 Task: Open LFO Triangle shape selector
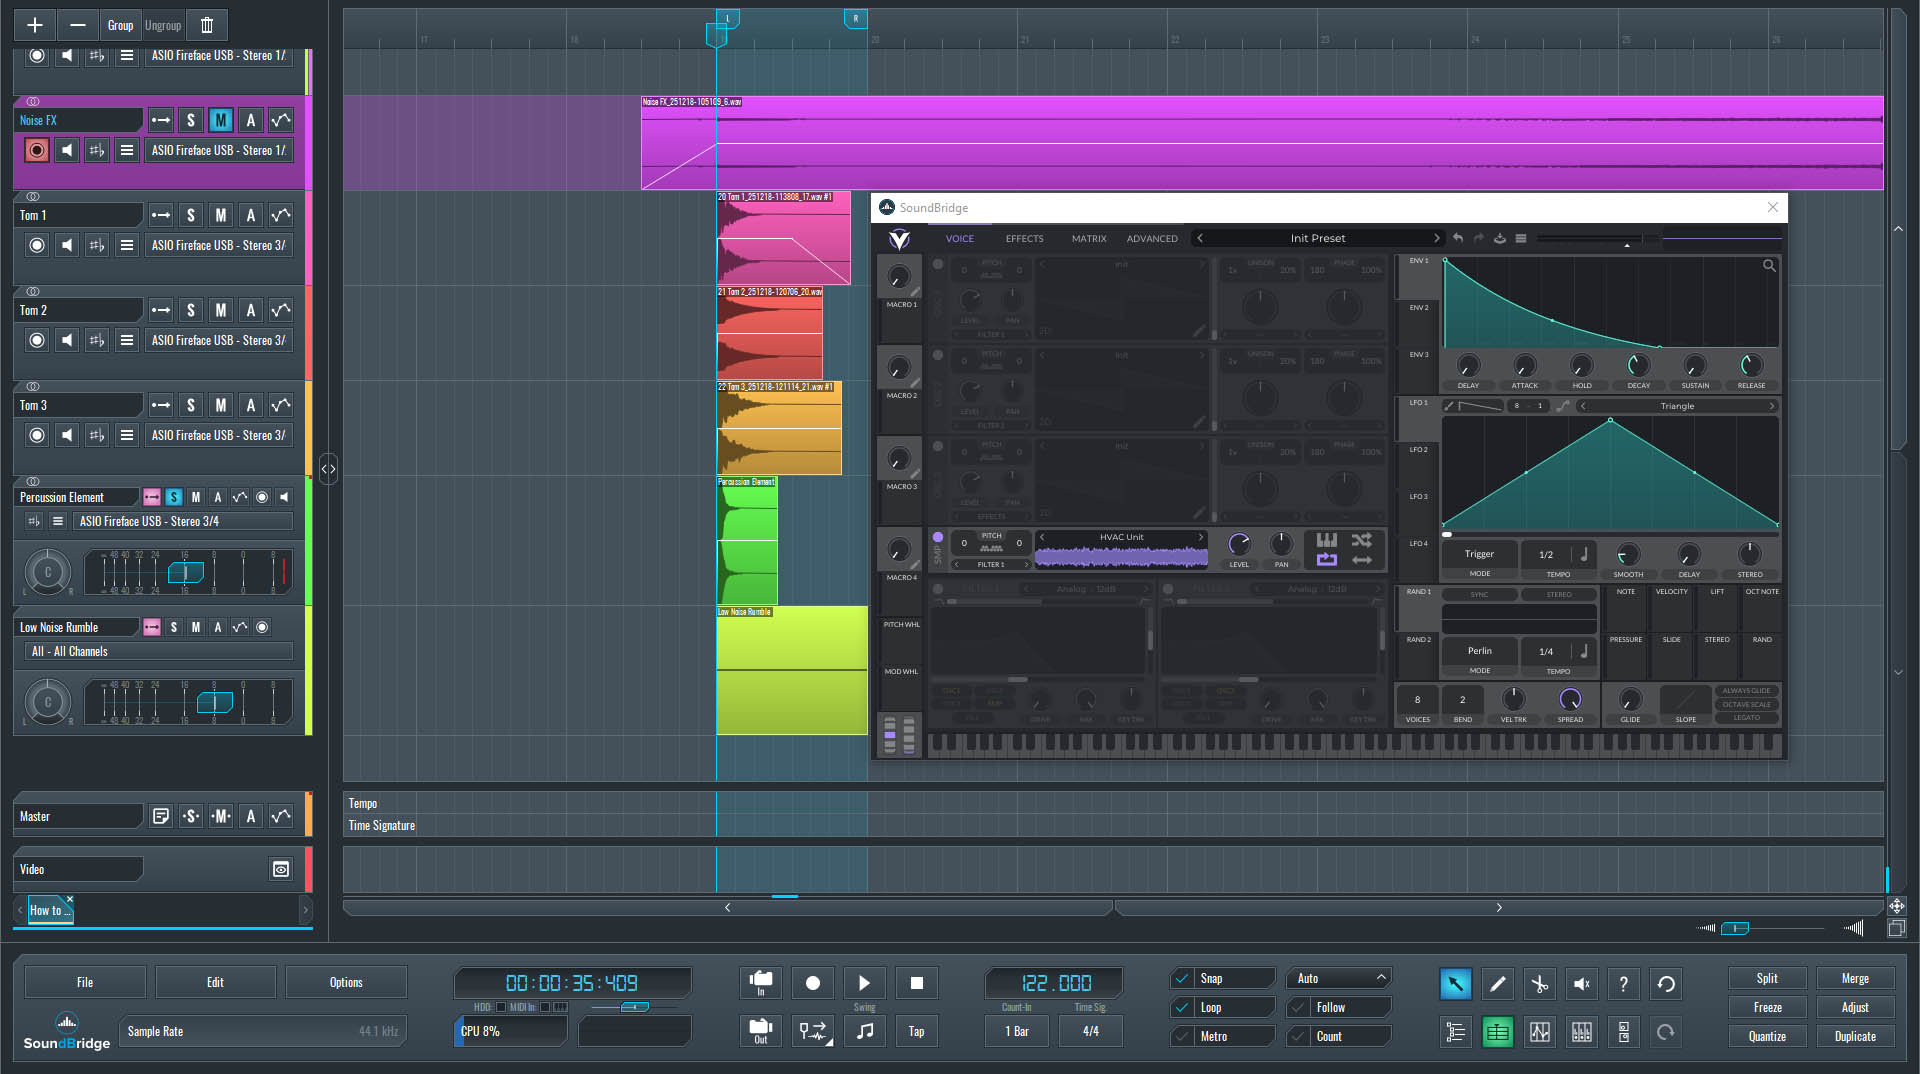coord(1677,406)
